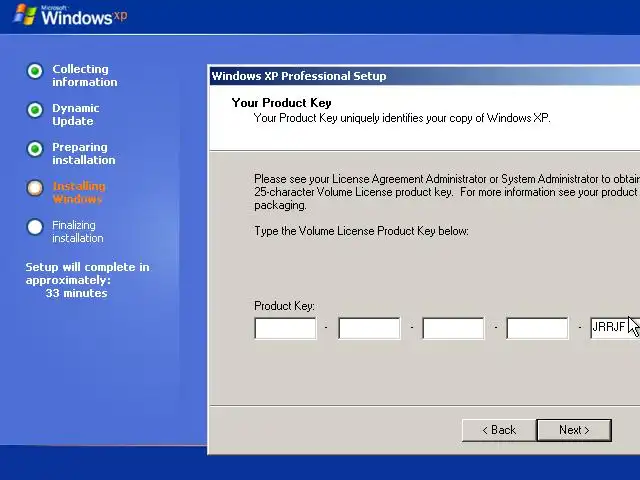Click 'Type the Volume License Product Key below:'

click(x=361, y=231)
